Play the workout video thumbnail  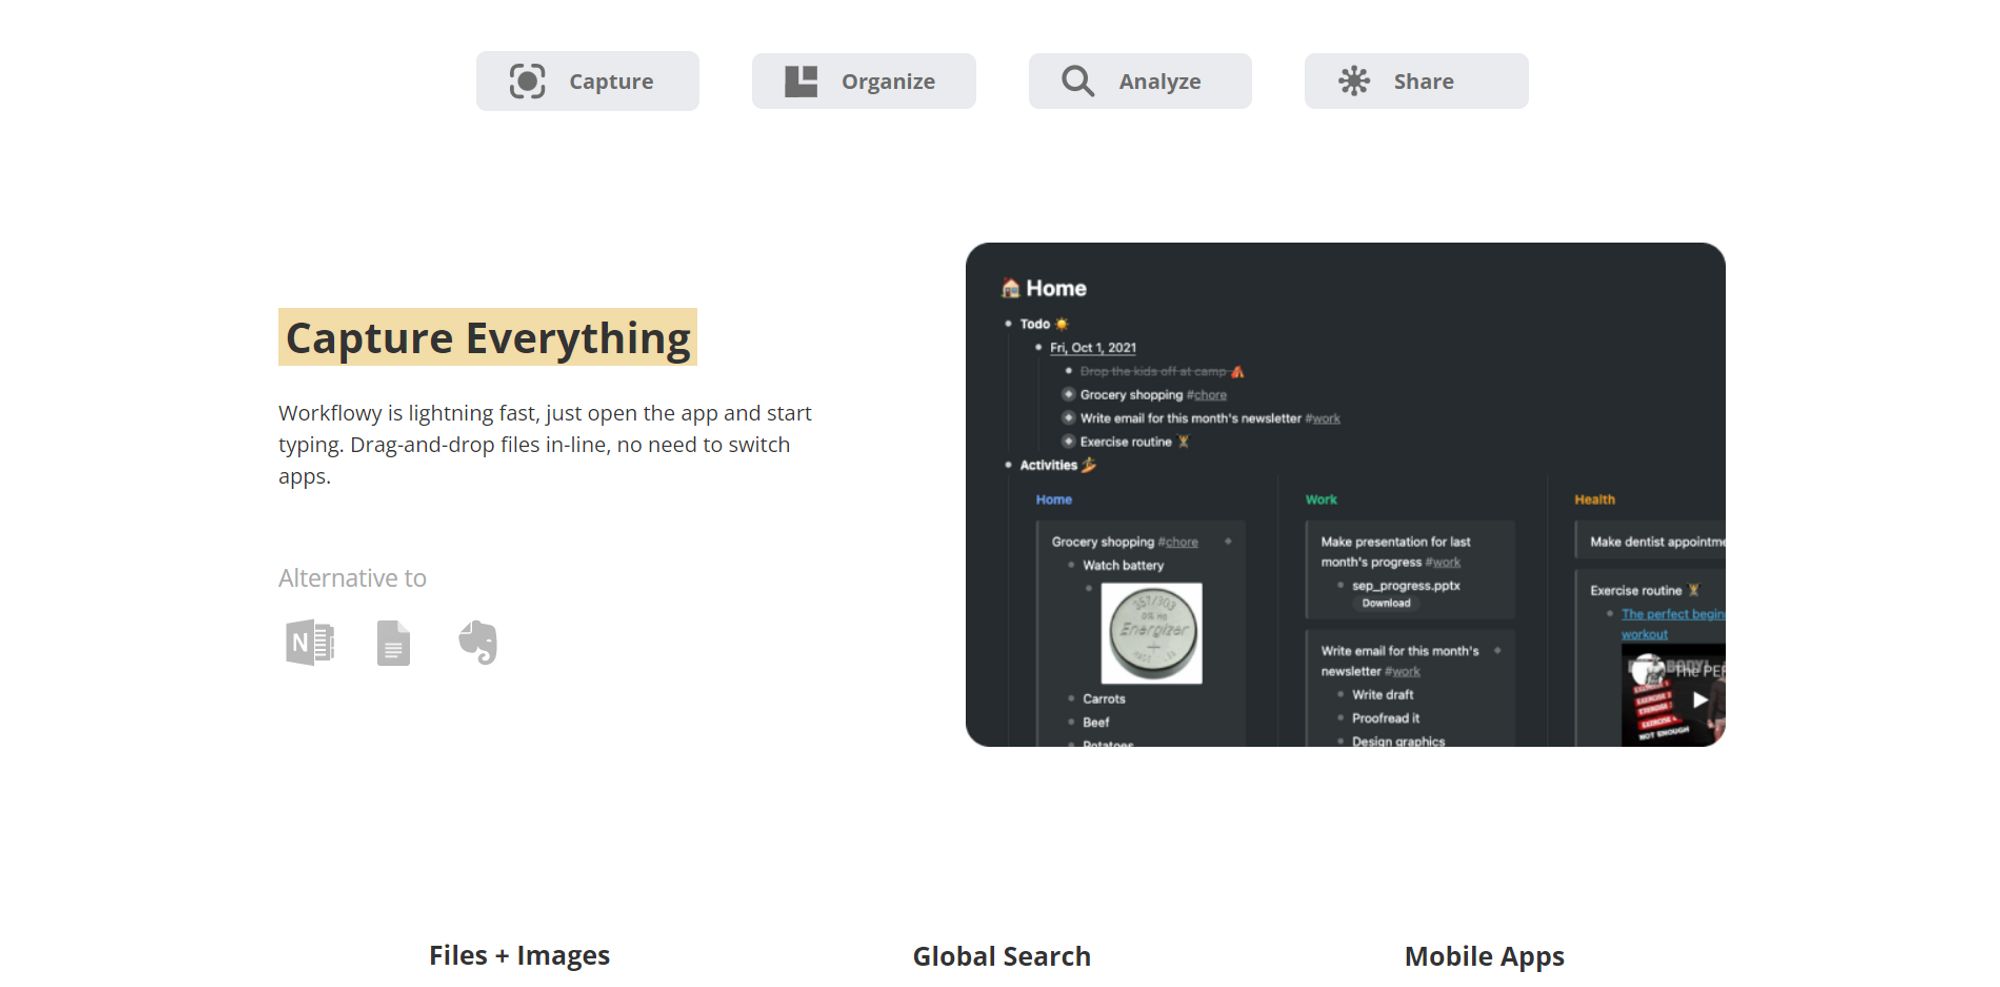click(x=1698, y=700)
